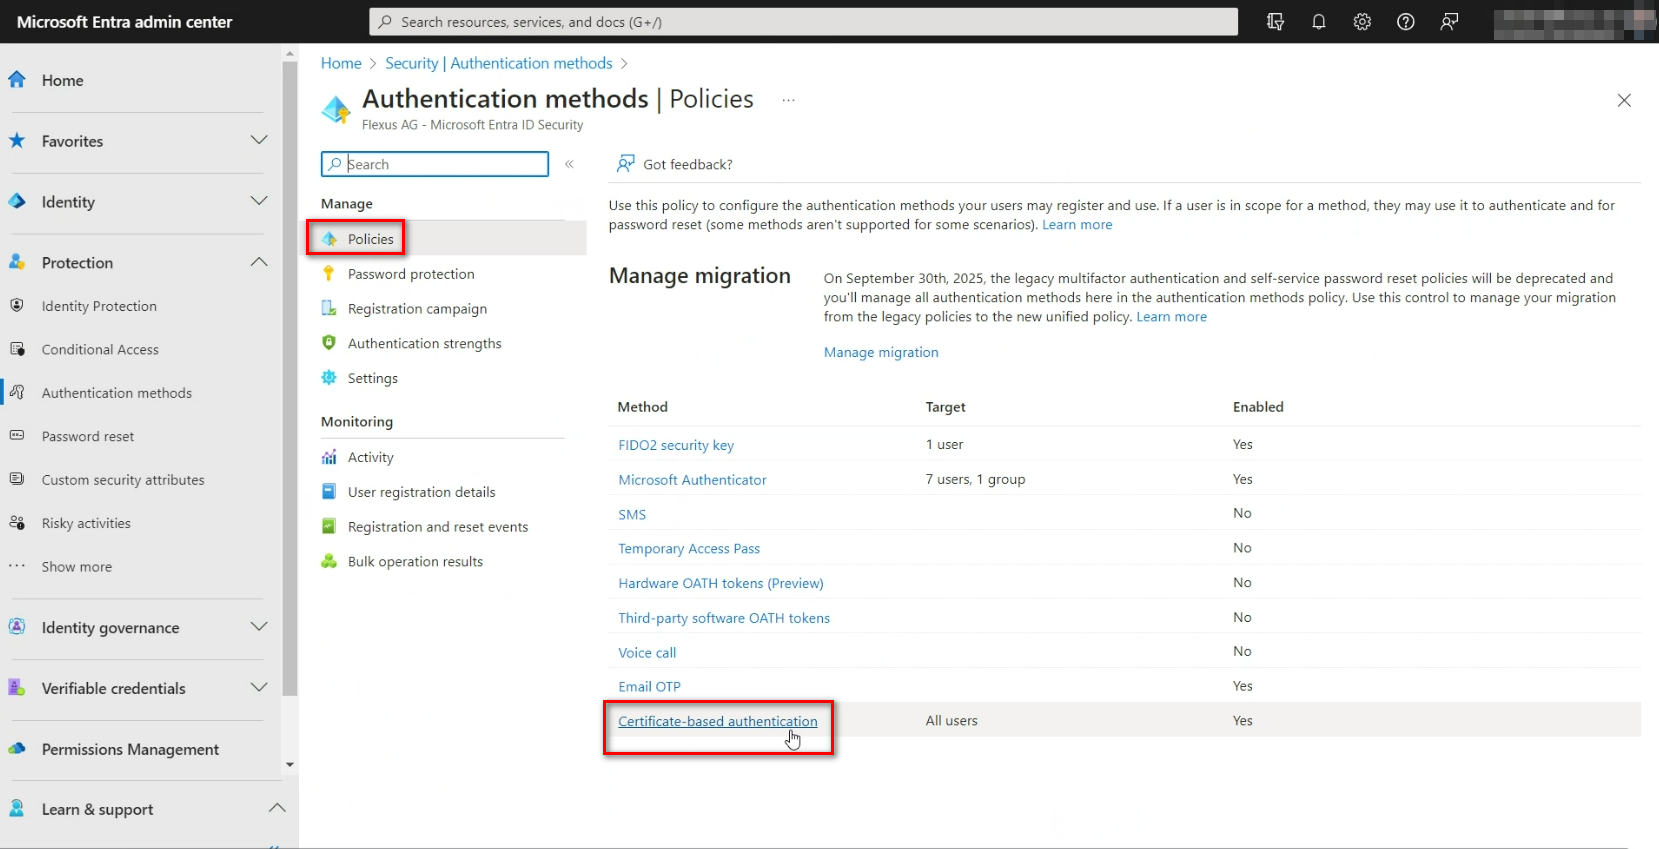Click Show more in Protection menu
Viewport: 1659px width, 849px height.
[77, 567]
